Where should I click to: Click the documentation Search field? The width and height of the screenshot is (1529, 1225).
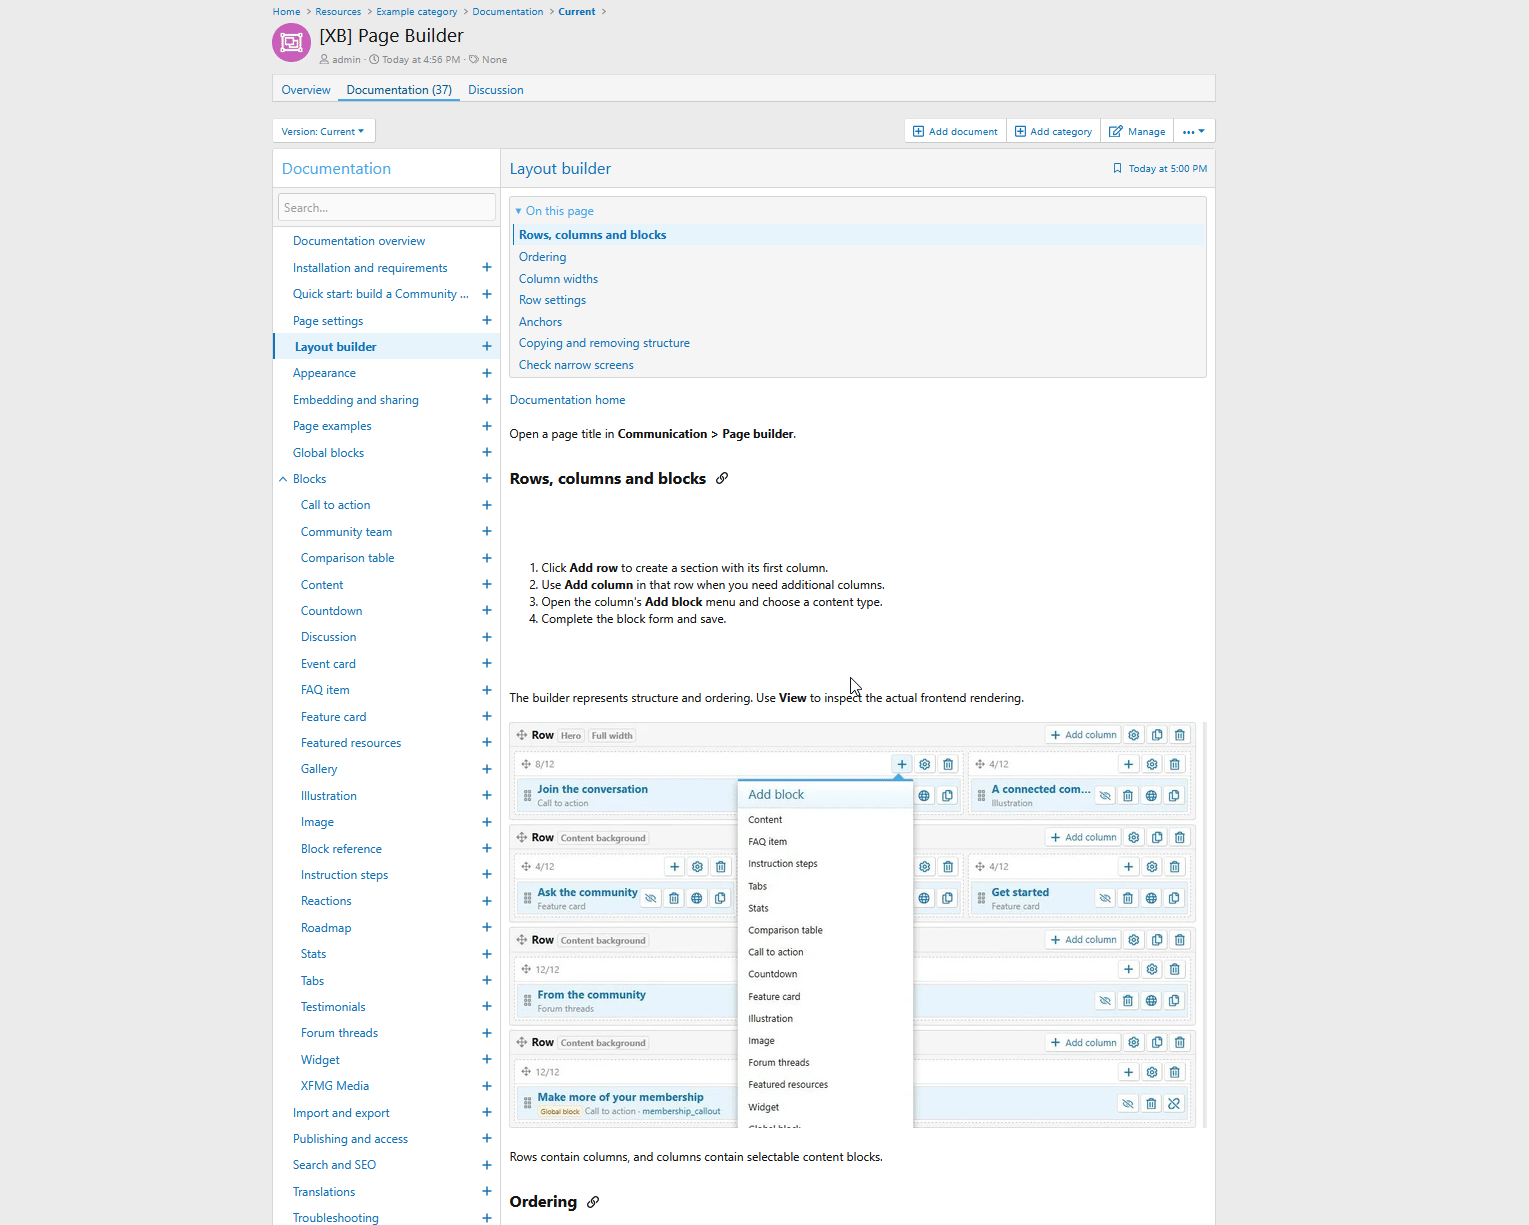386,207
